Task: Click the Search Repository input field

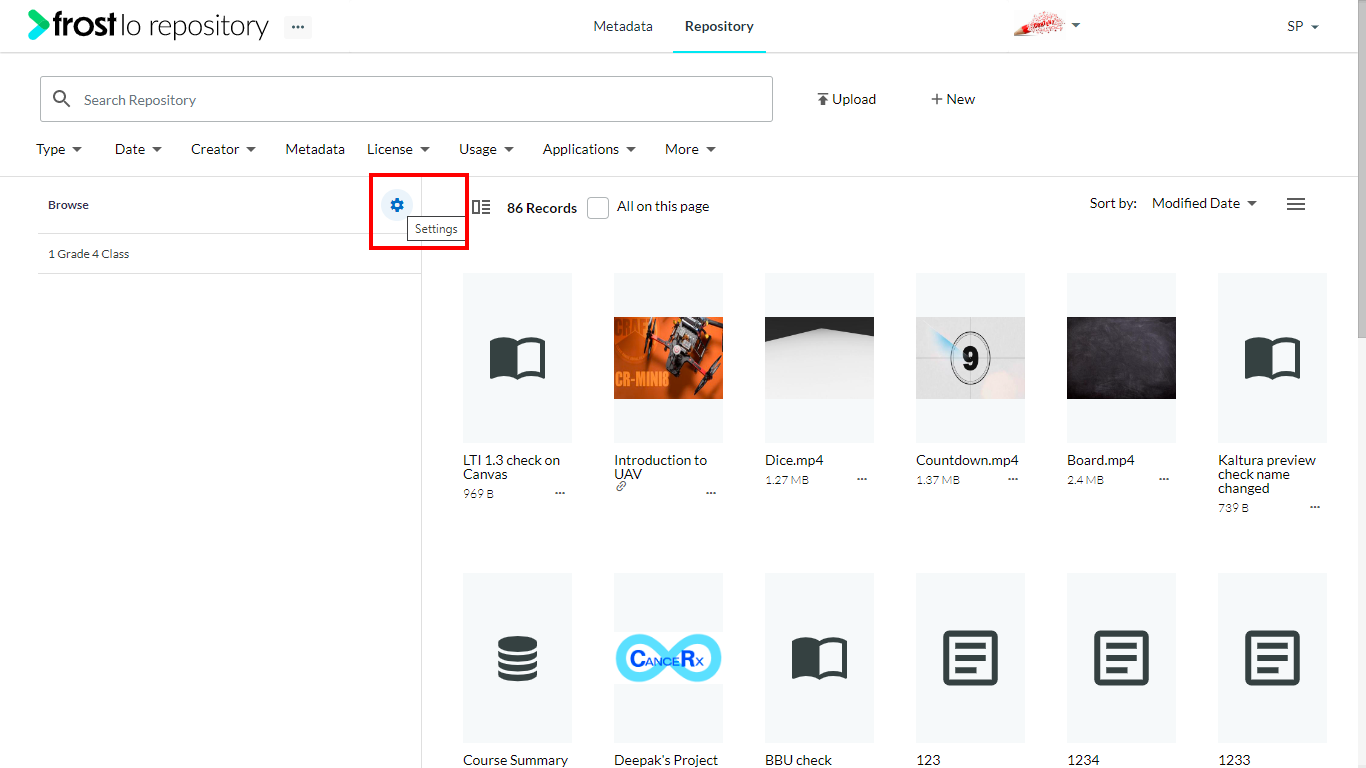Action: tap(406, 99)
